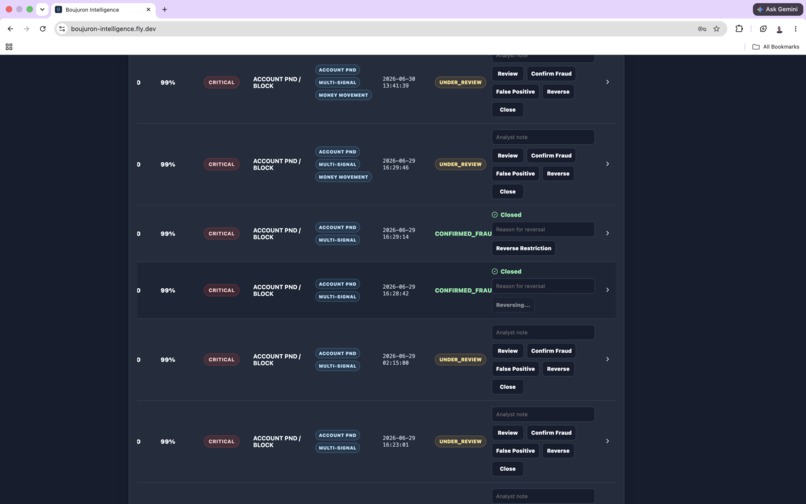The width and height of the screenshot is (806, 504).
Task: Click the Ask Gemini button
Action: [x=777, y=9]
